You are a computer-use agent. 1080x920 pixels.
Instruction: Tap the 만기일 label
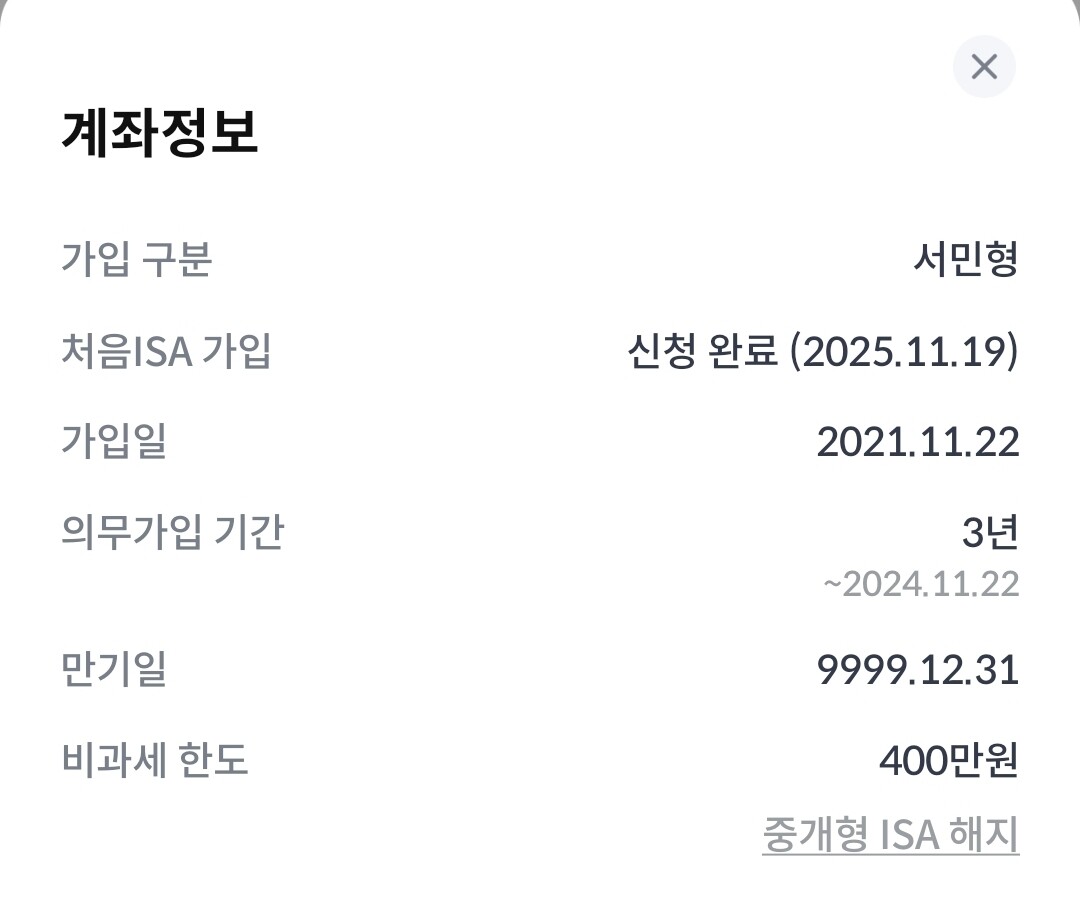point(114,669)
